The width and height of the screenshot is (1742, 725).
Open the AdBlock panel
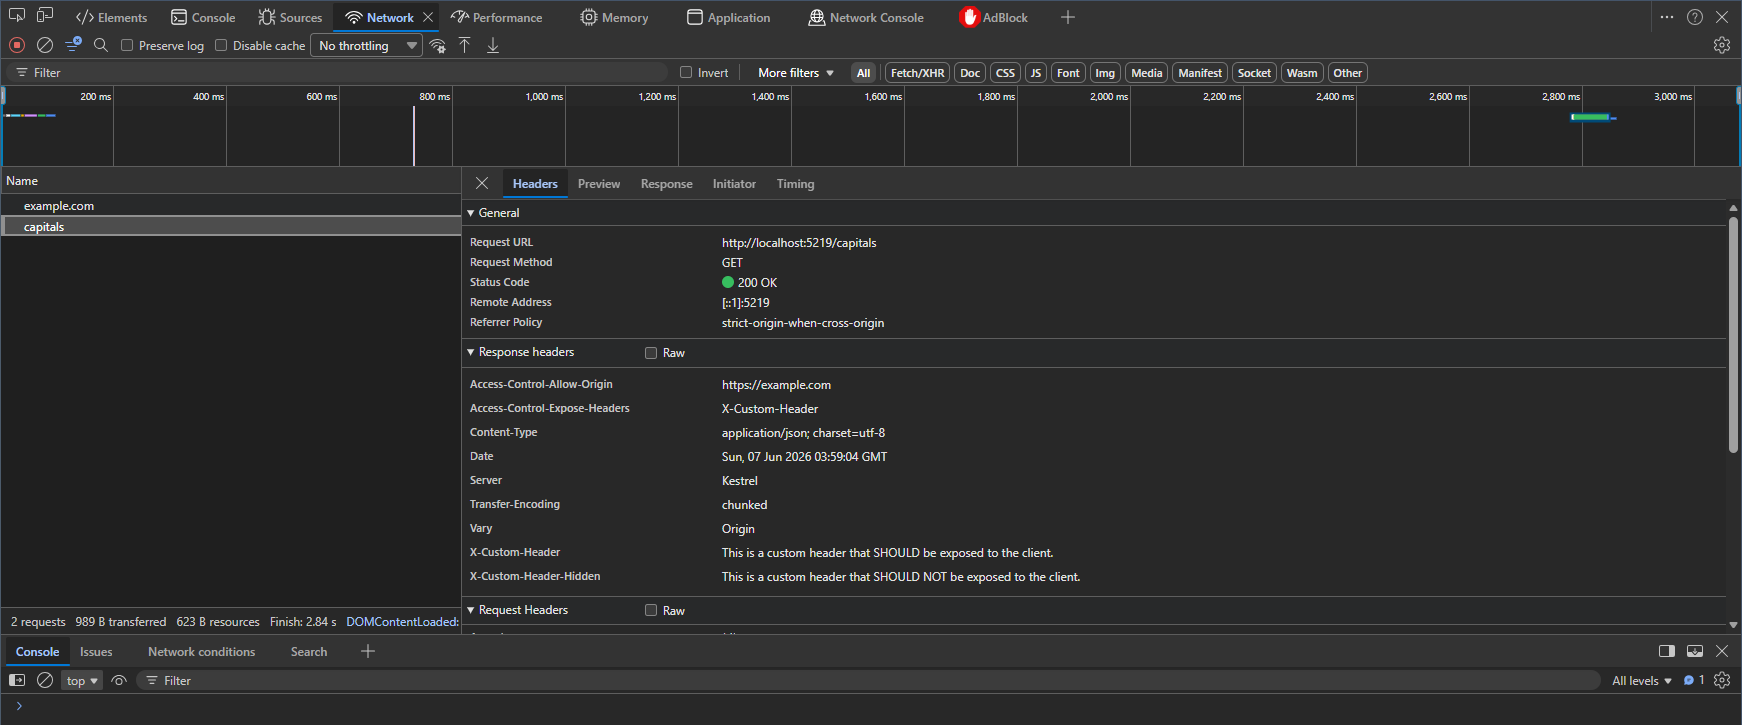click(x=994, y=17)
